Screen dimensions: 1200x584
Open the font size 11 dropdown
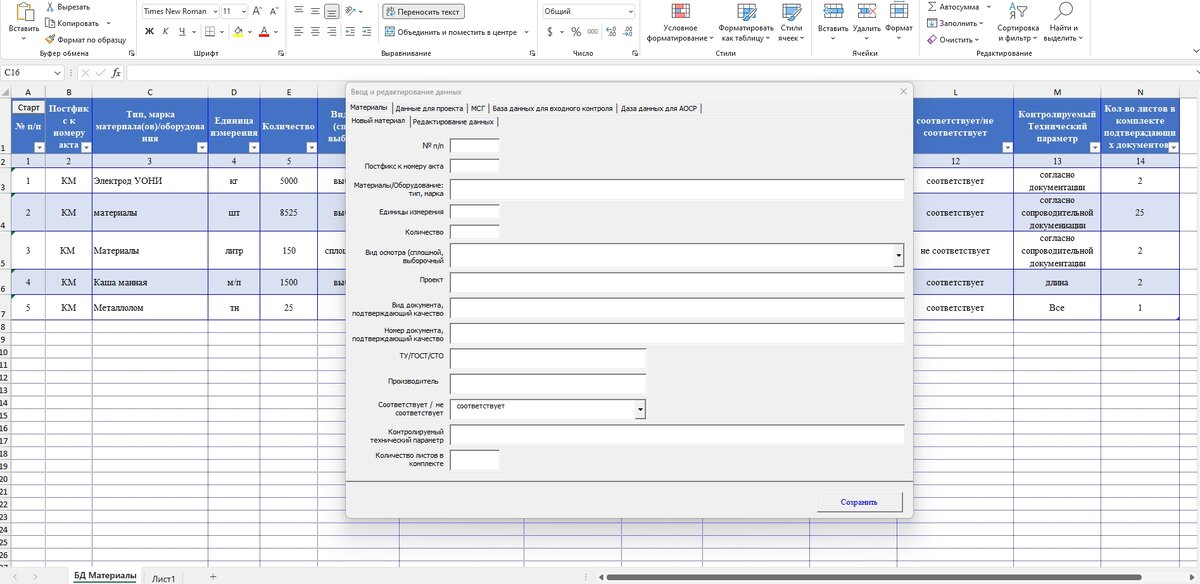click(x=243, y=11)
